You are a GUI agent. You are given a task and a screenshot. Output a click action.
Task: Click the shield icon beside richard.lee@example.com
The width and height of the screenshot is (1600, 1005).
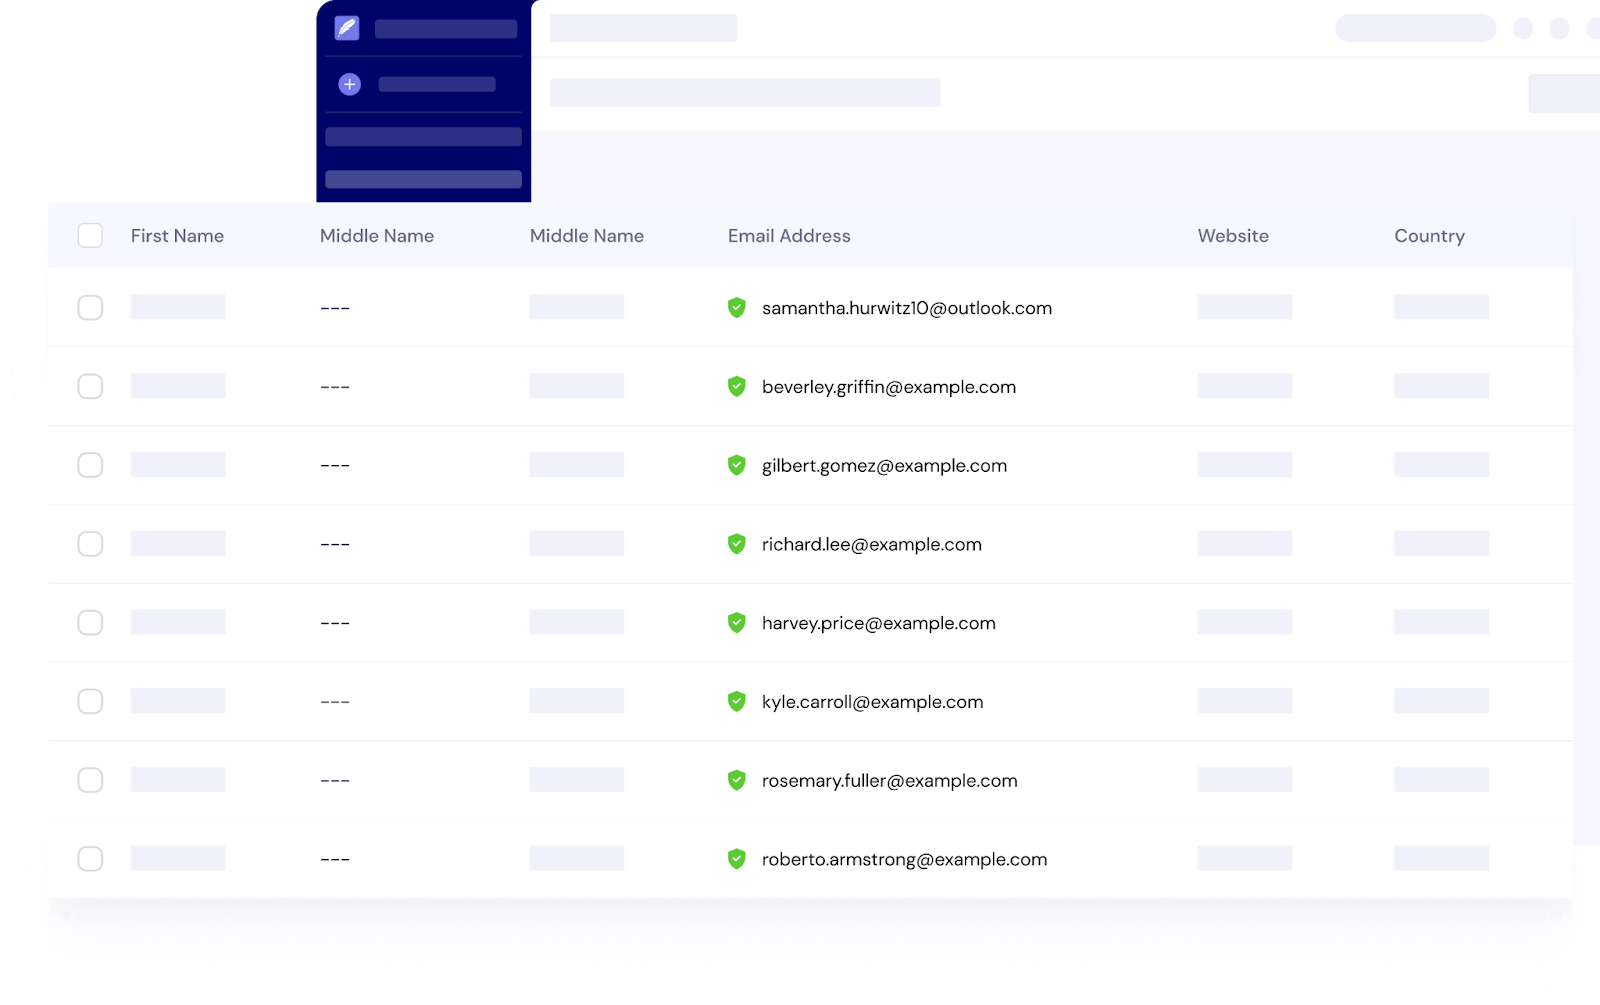737,544
